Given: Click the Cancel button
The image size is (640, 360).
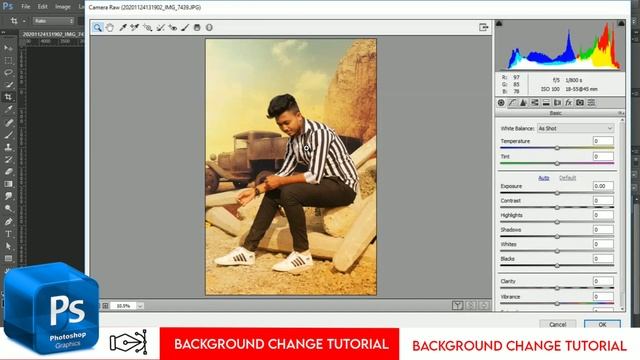Looking at the screenshot, I should point(558,324).
